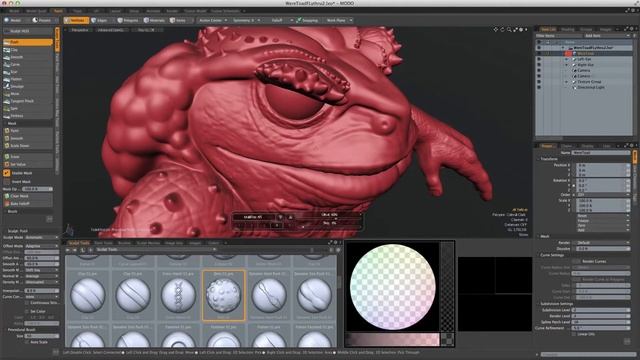Switch to the Paint Tools tab
Viewport: 640px width, 360px height.
point(103,243)
